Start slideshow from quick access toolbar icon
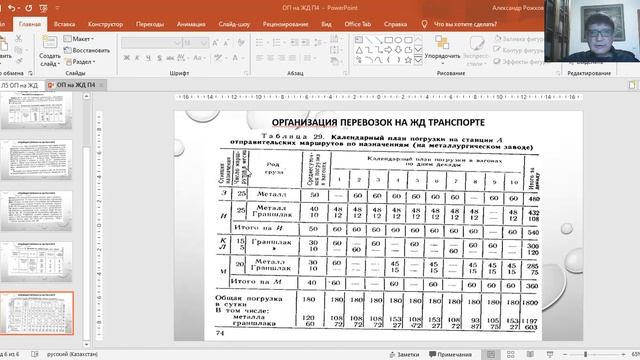 (43, 8)
